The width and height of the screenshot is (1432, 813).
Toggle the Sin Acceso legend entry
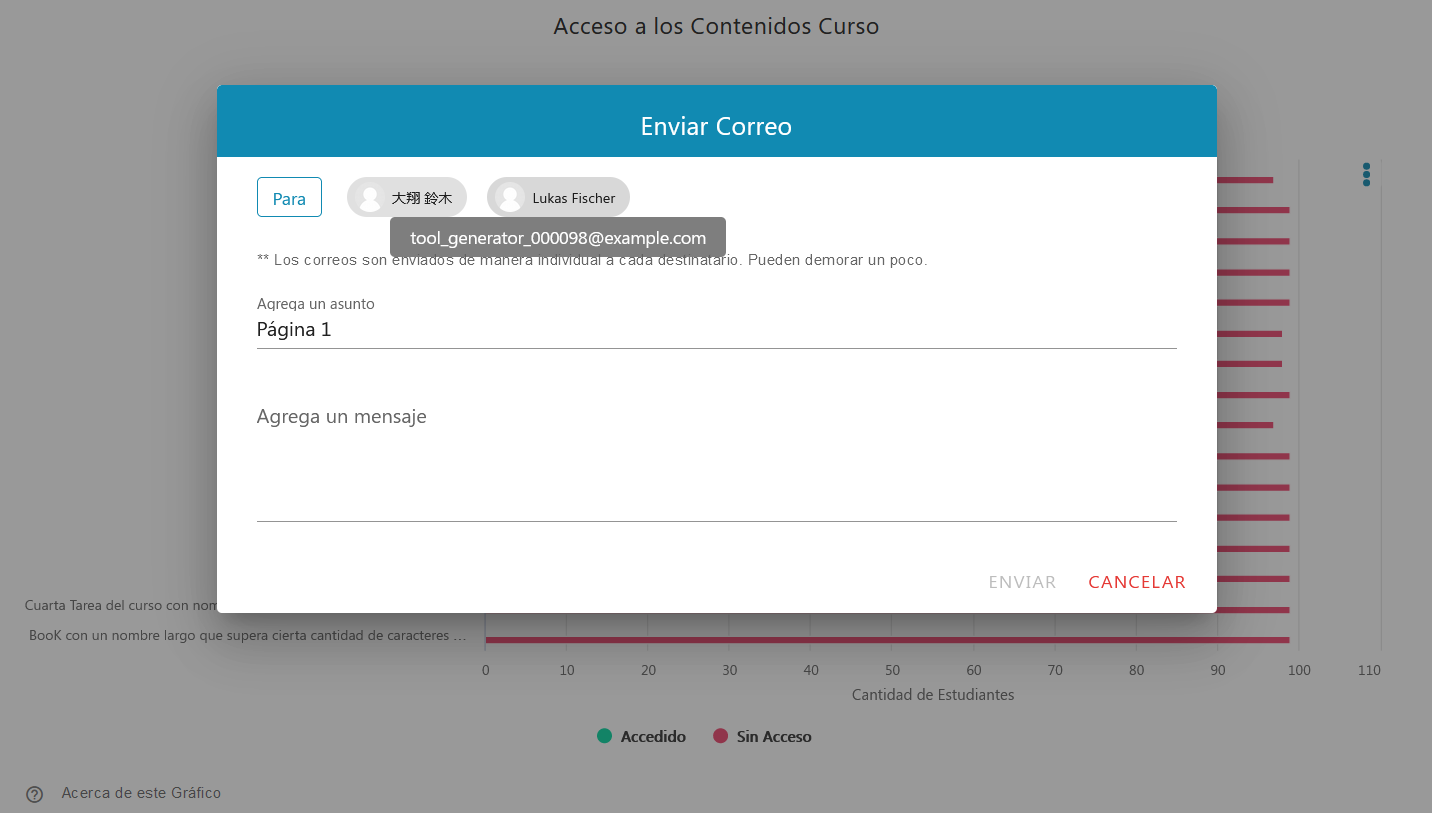click(762, 736)
